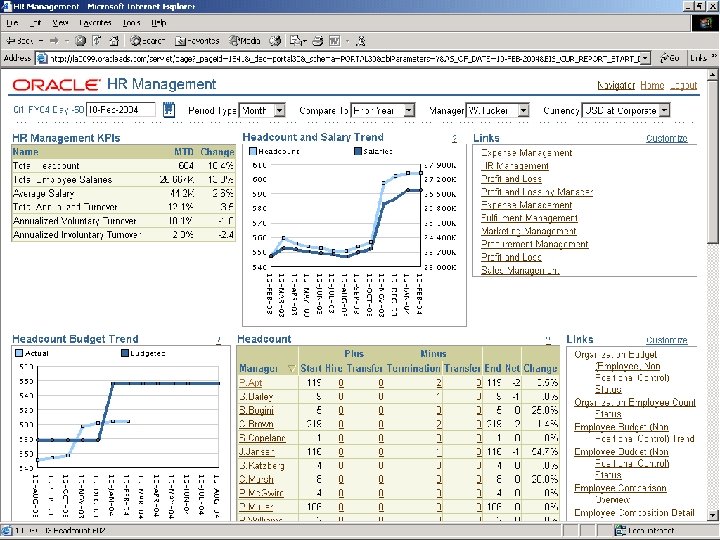
Task: Open the Procurement Management link
Action: pyautogui.click(x=534, y=244)
